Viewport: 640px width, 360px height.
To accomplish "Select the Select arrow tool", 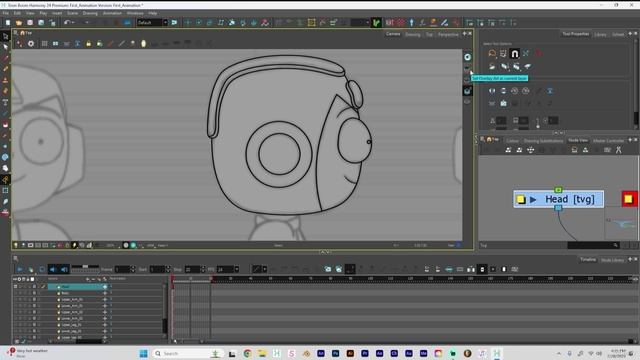I will [x=5, y=47].
